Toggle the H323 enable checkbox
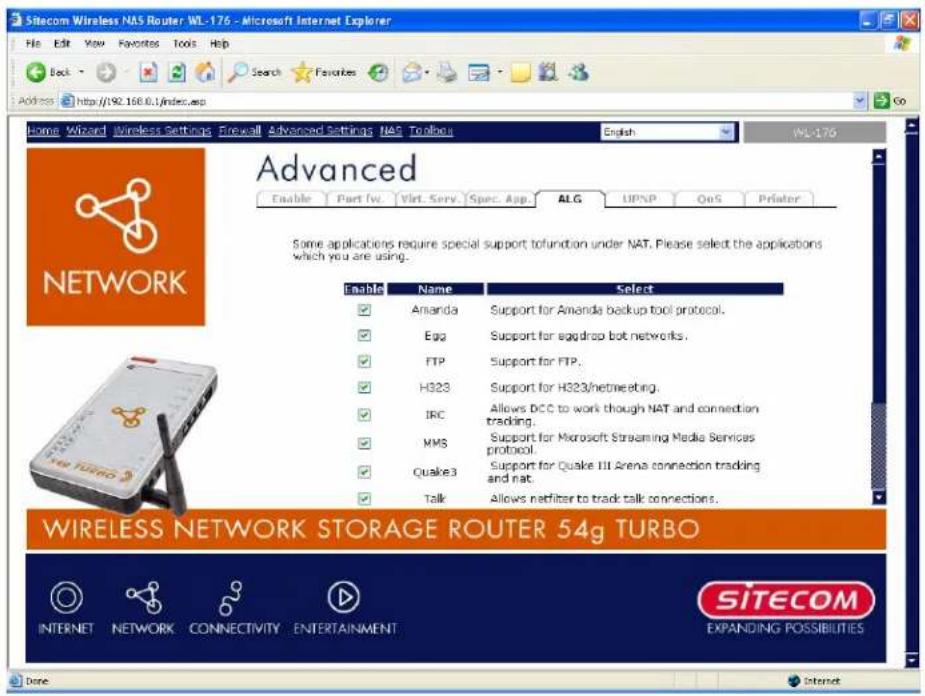Image resolution: width=925 pixels, height=696 pixels. coord(365,388)
